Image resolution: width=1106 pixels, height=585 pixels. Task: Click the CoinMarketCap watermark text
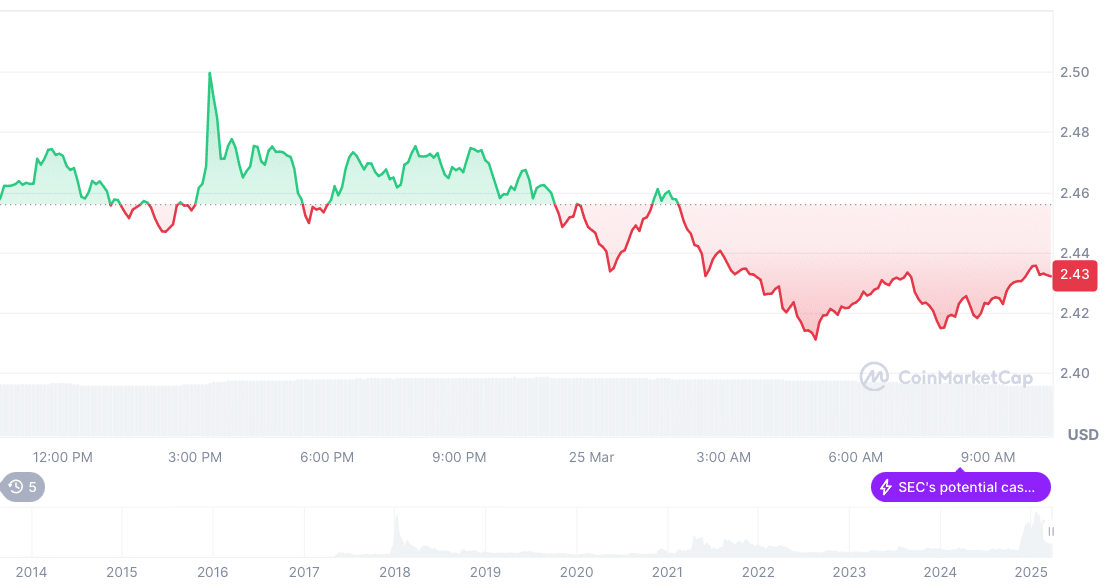(x=950, y=377)
